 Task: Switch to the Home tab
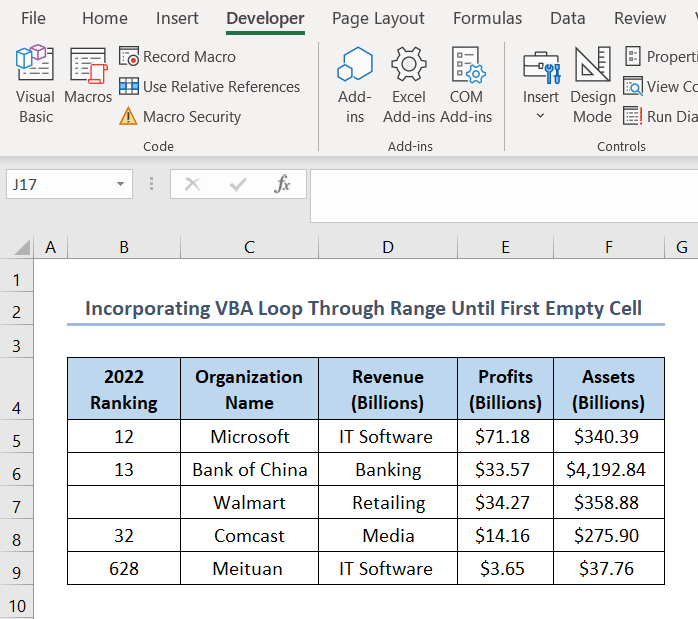(x=105, y=18)
